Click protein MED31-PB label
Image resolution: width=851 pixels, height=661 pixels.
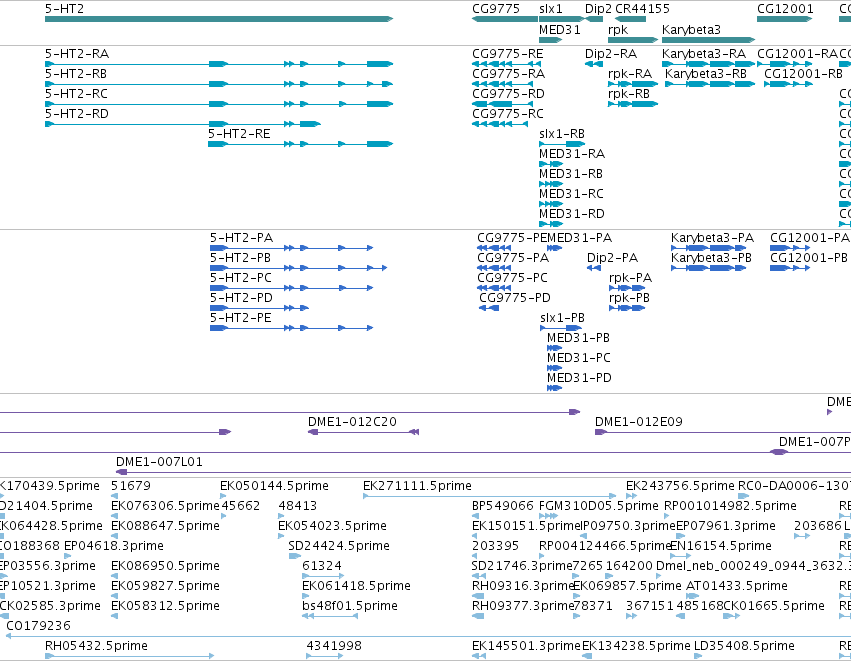tap(579, 339)
